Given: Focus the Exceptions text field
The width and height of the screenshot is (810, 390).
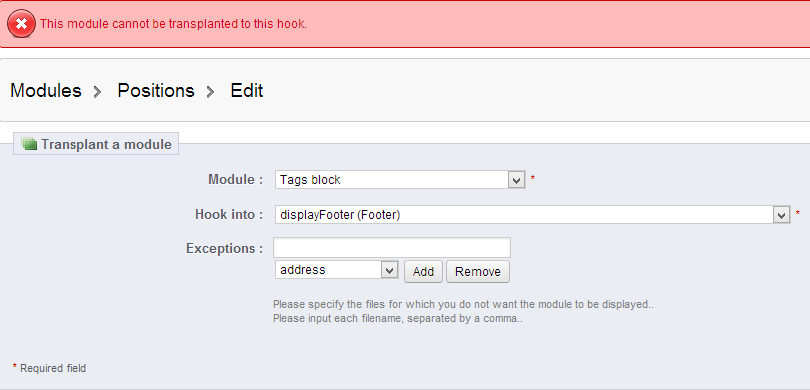Looking at the screenshot, I should 392,247.
